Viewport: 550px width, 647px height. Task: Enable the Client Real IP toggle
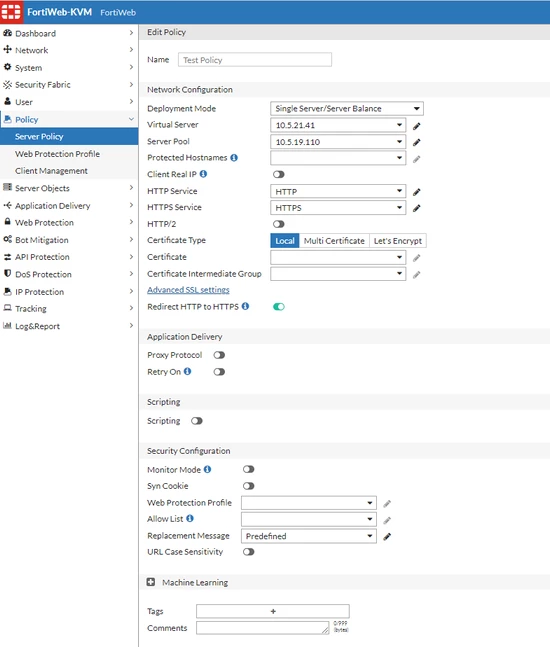279,174
